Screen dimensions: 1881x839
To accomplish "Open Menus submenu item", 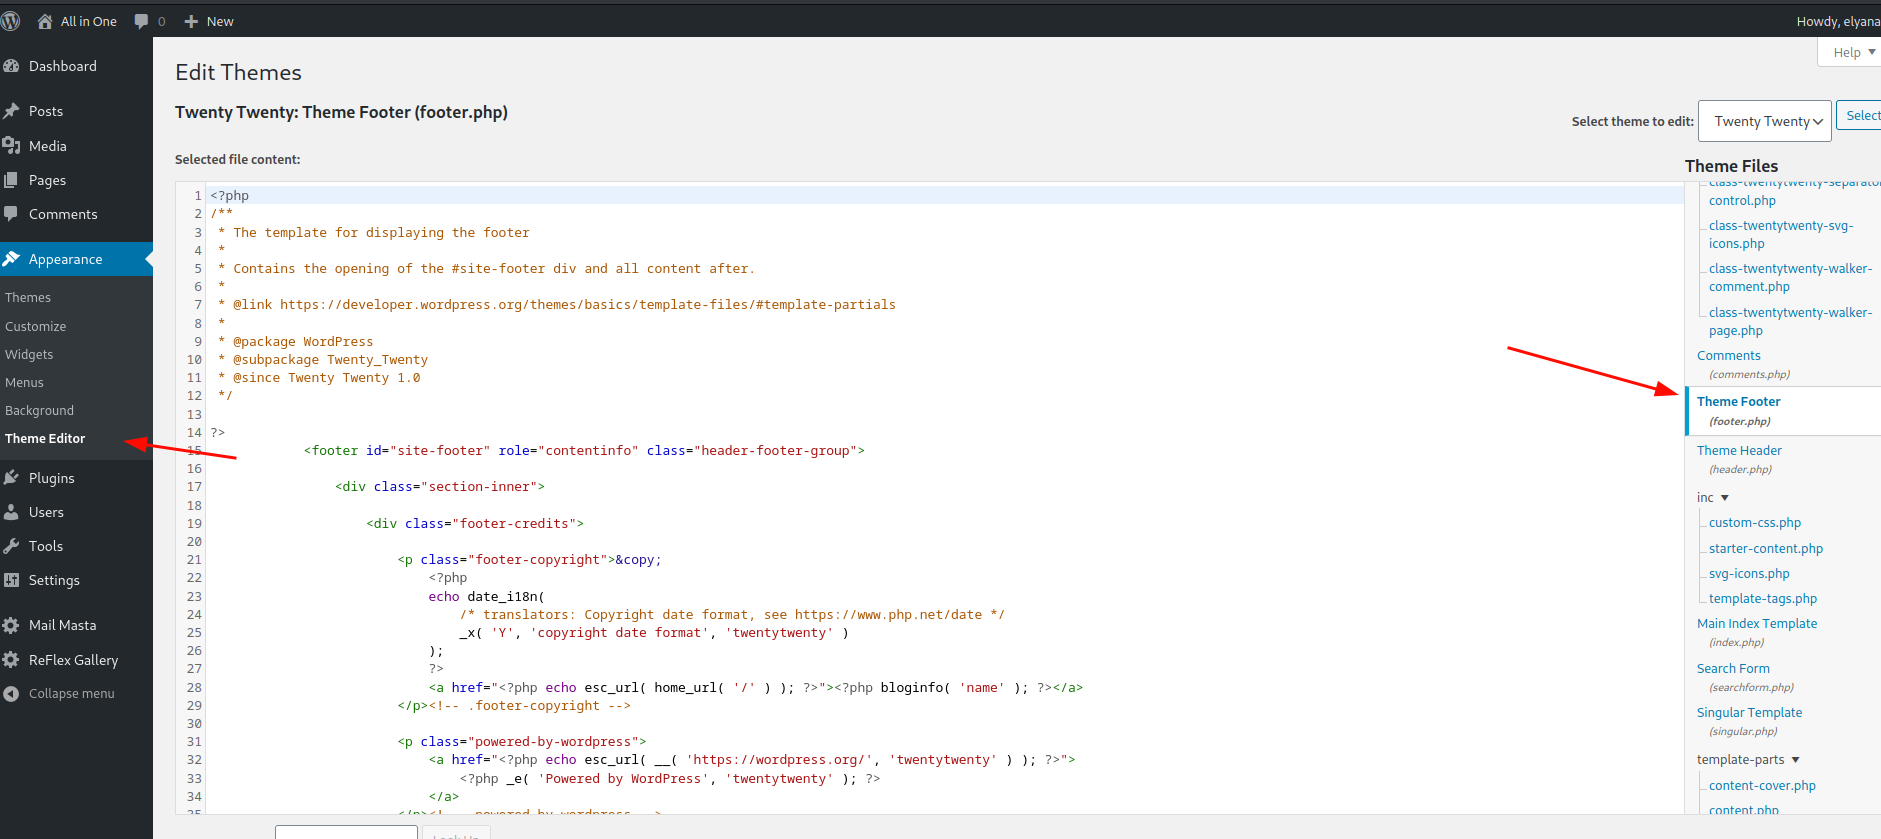I will pos(24,383).
